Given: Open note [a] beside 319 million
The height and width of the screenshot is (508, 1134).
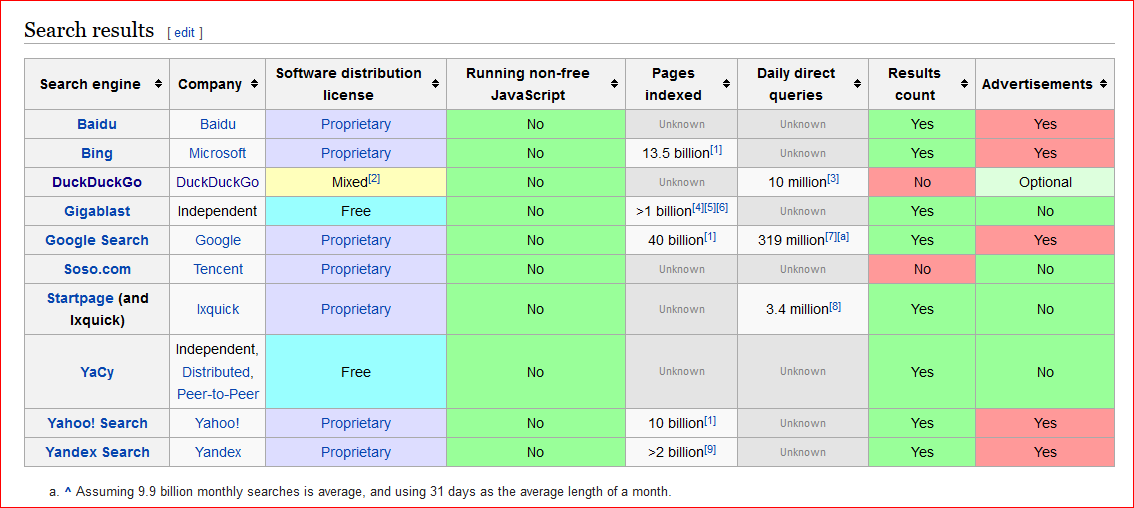Looking at the screenshot, I should click(843, 237).
